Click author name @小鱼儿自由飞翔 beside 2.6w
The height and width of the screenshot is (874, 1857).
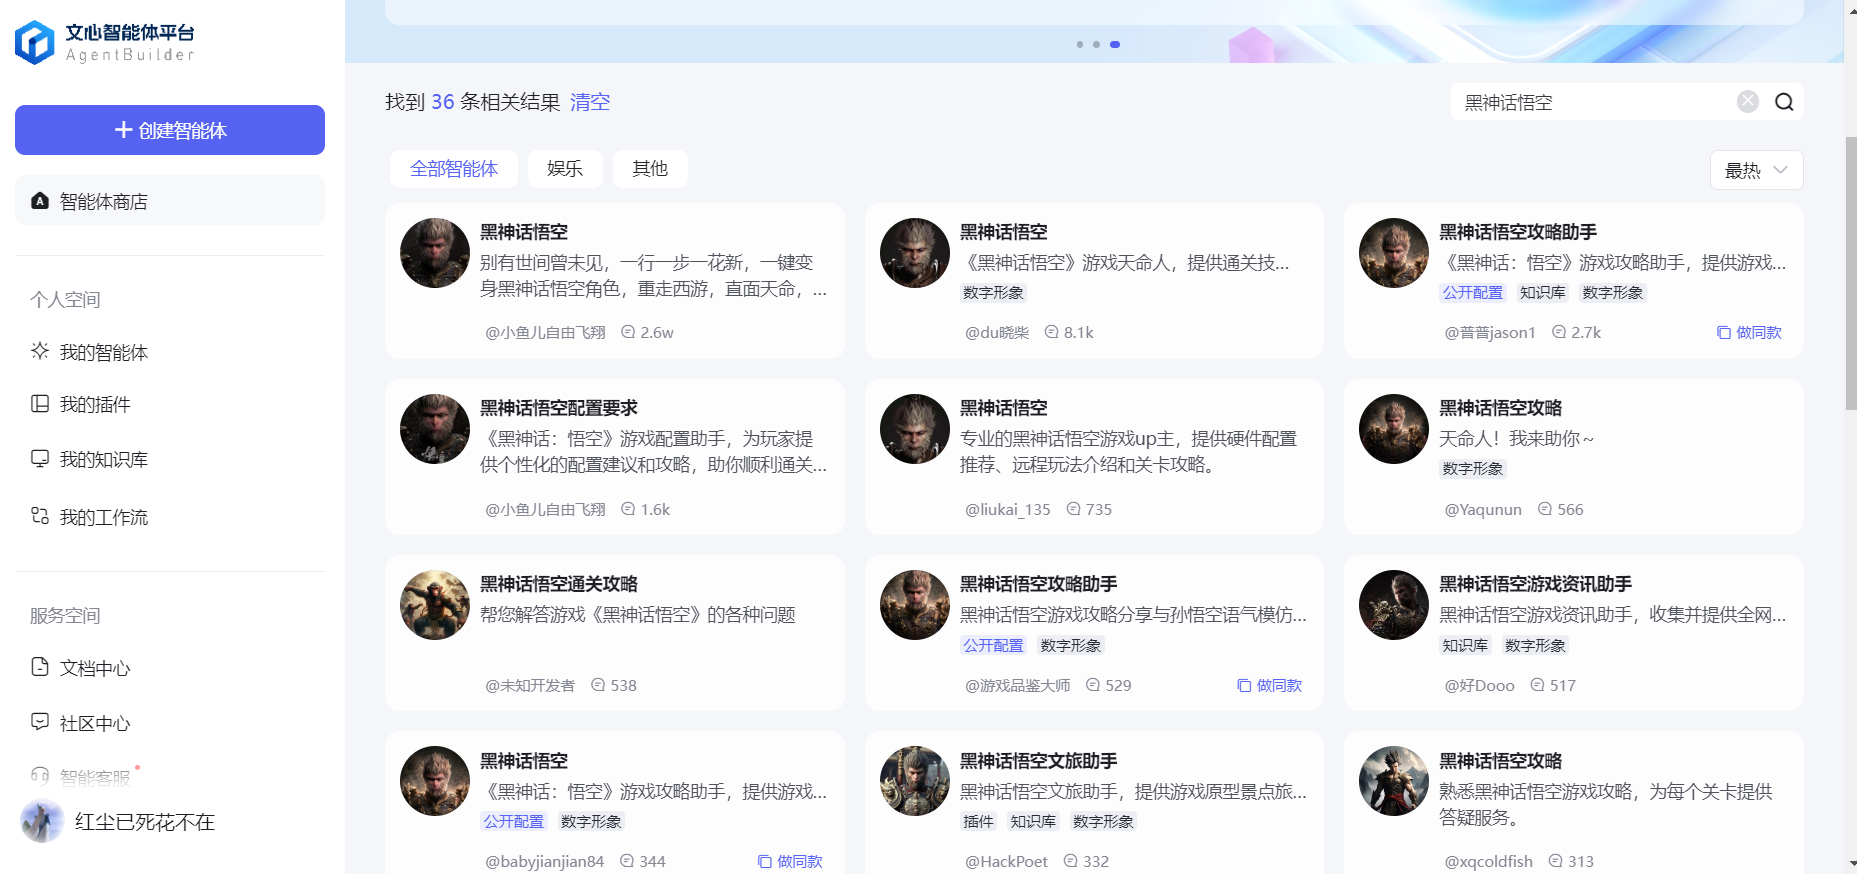click(x=545, y=332)
